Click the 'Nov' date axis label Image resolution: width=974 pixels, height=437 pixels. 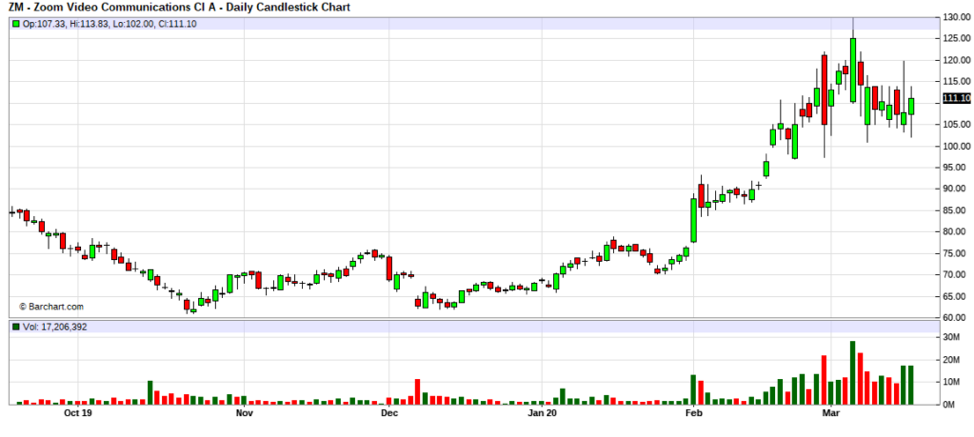[245, 412]
